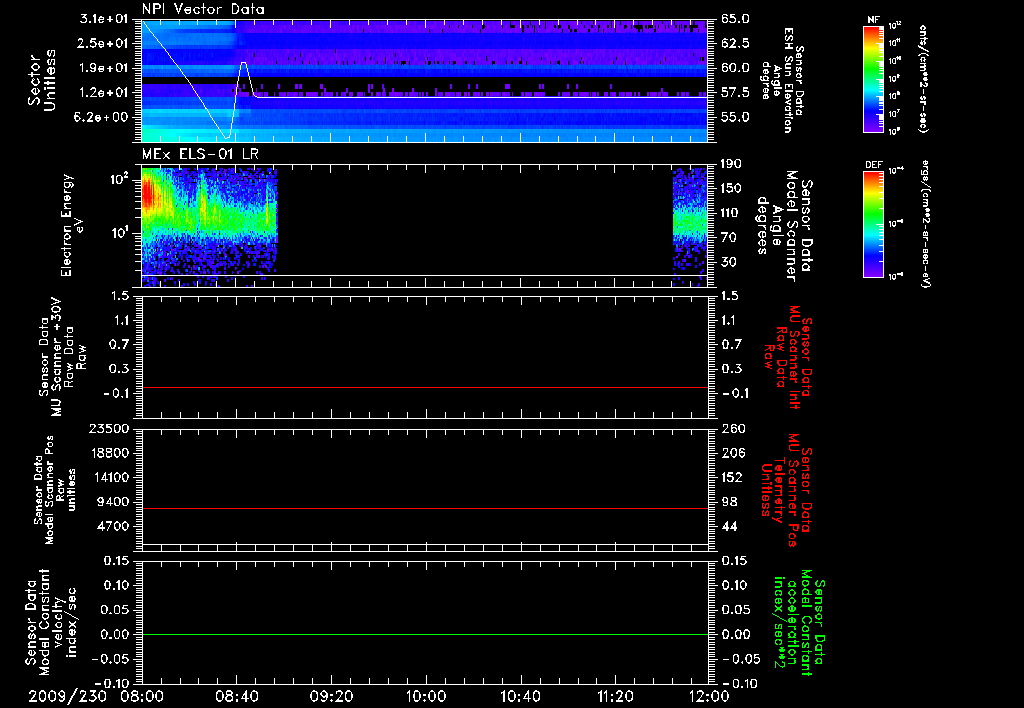Image resolution: width=1024 pixels, height=708 pixels.
Task: Click the red line in Scanner Pos panel
Action: click(425, 508)
